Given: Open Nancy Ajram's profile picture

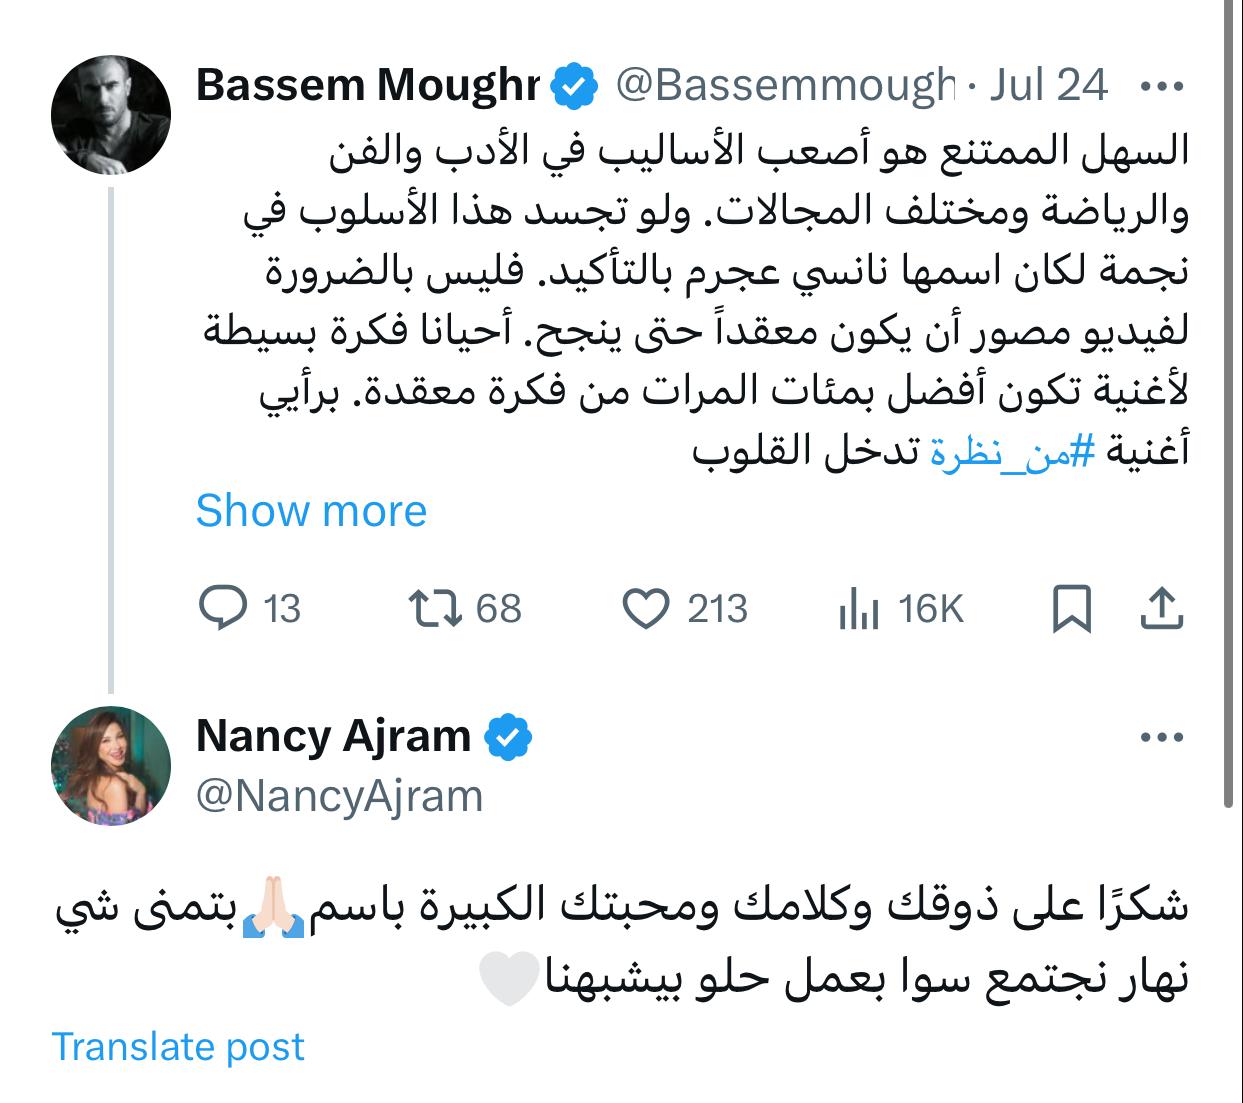Looking at the screenshot, I should click(x=111, y=765).
